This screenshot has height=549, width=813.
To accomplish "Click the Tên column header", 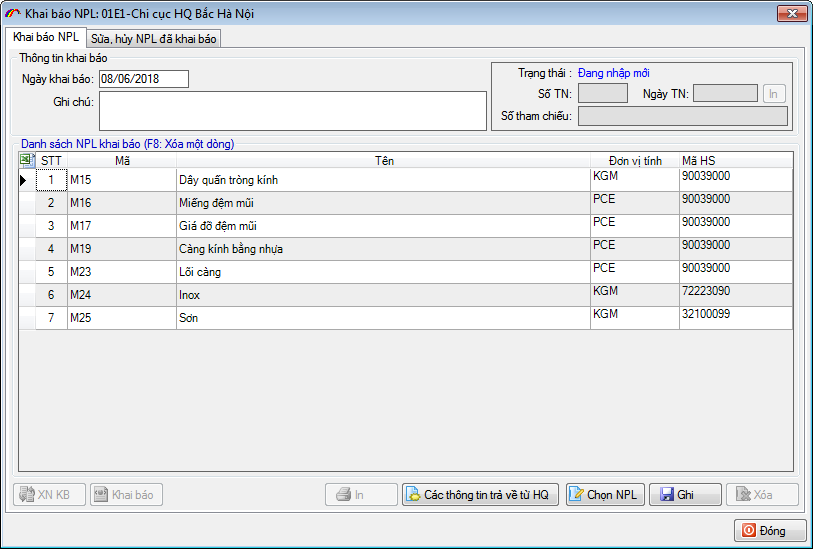I will click(x=383, y=160).
